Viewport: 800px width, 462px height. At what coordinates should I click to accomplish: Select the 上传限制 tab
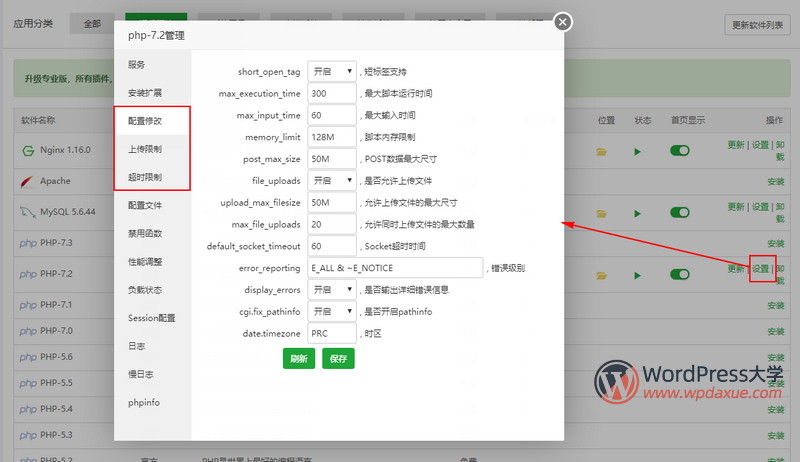[x=152, y=149]
